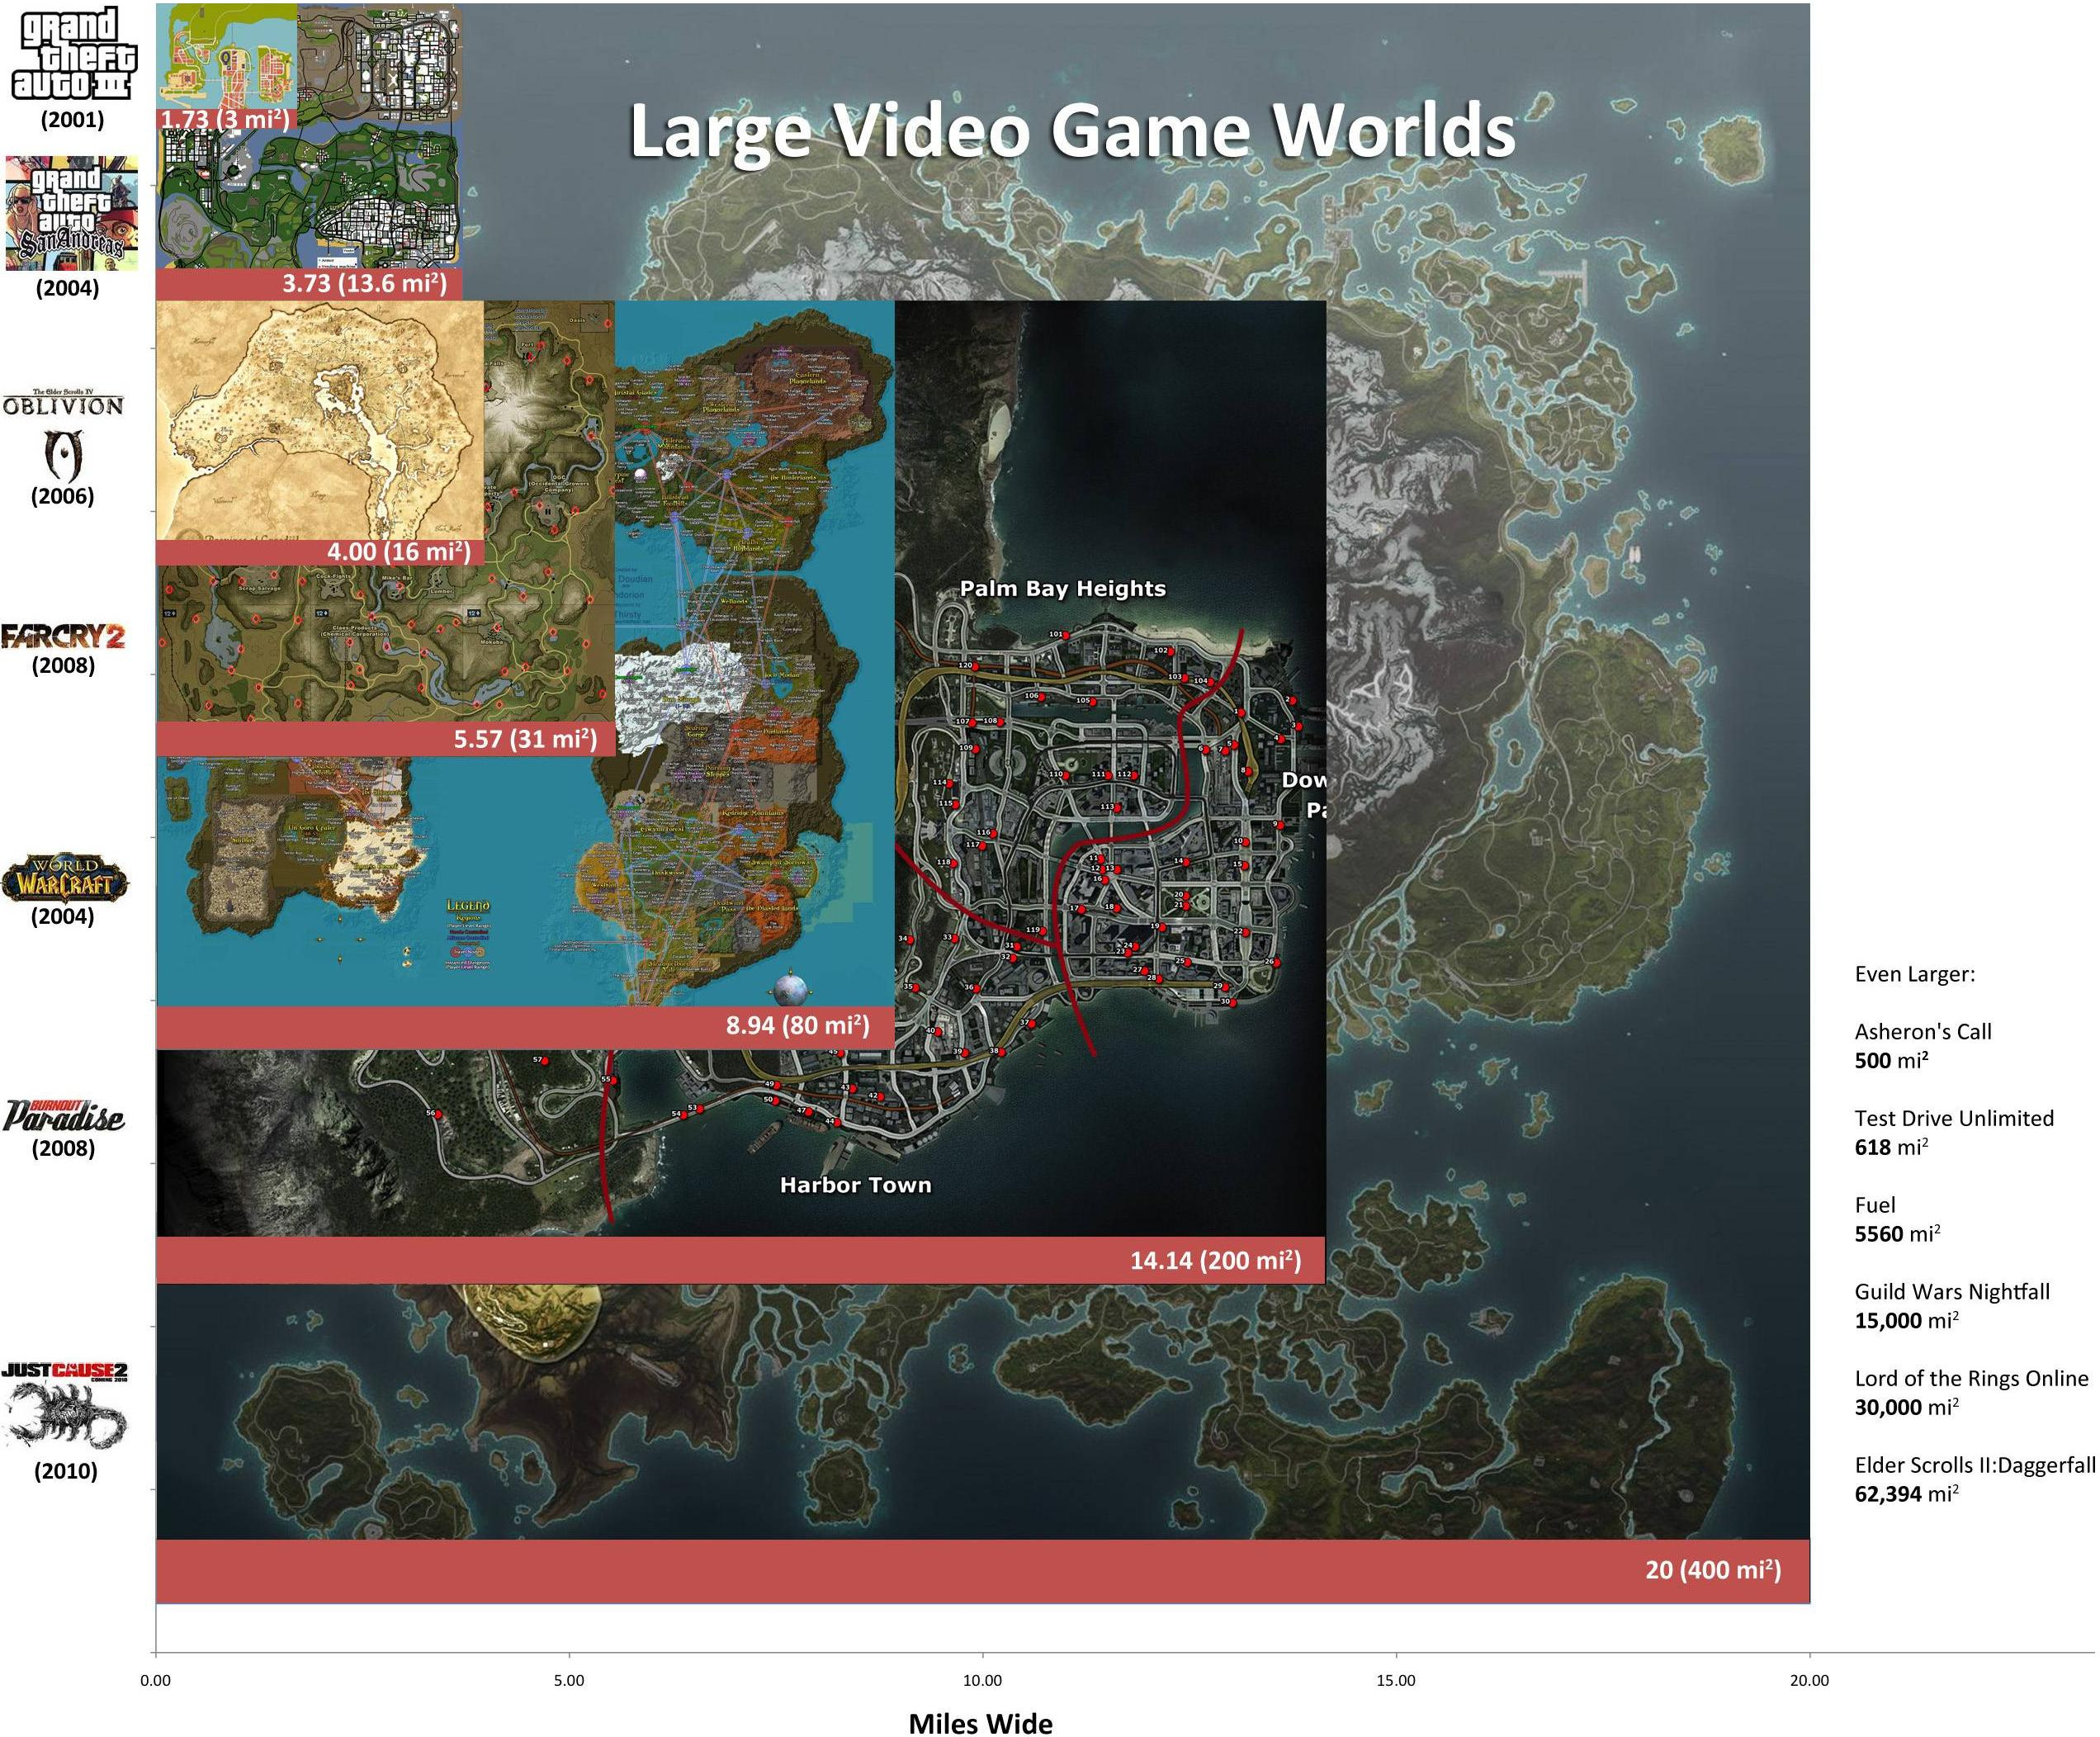
Task: Click the "Even Larger:" heading
Action: [x=1915, y=974]
